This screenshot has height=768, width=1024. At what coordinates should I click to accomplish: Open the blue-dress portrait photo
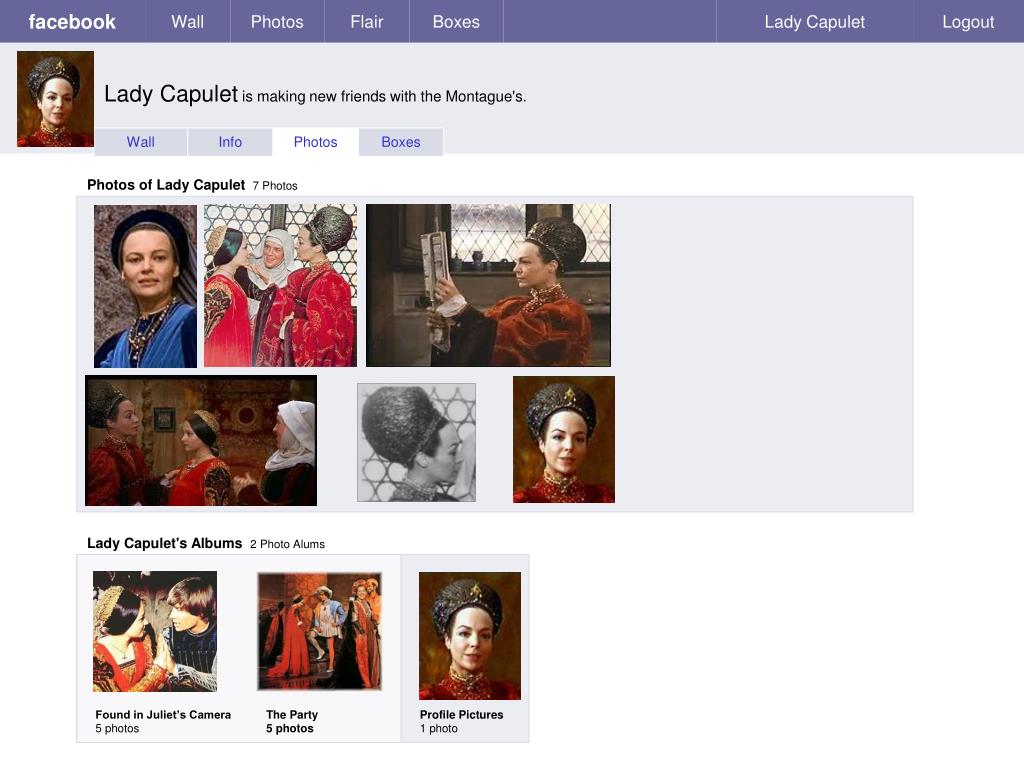click(x=145, y=286)
